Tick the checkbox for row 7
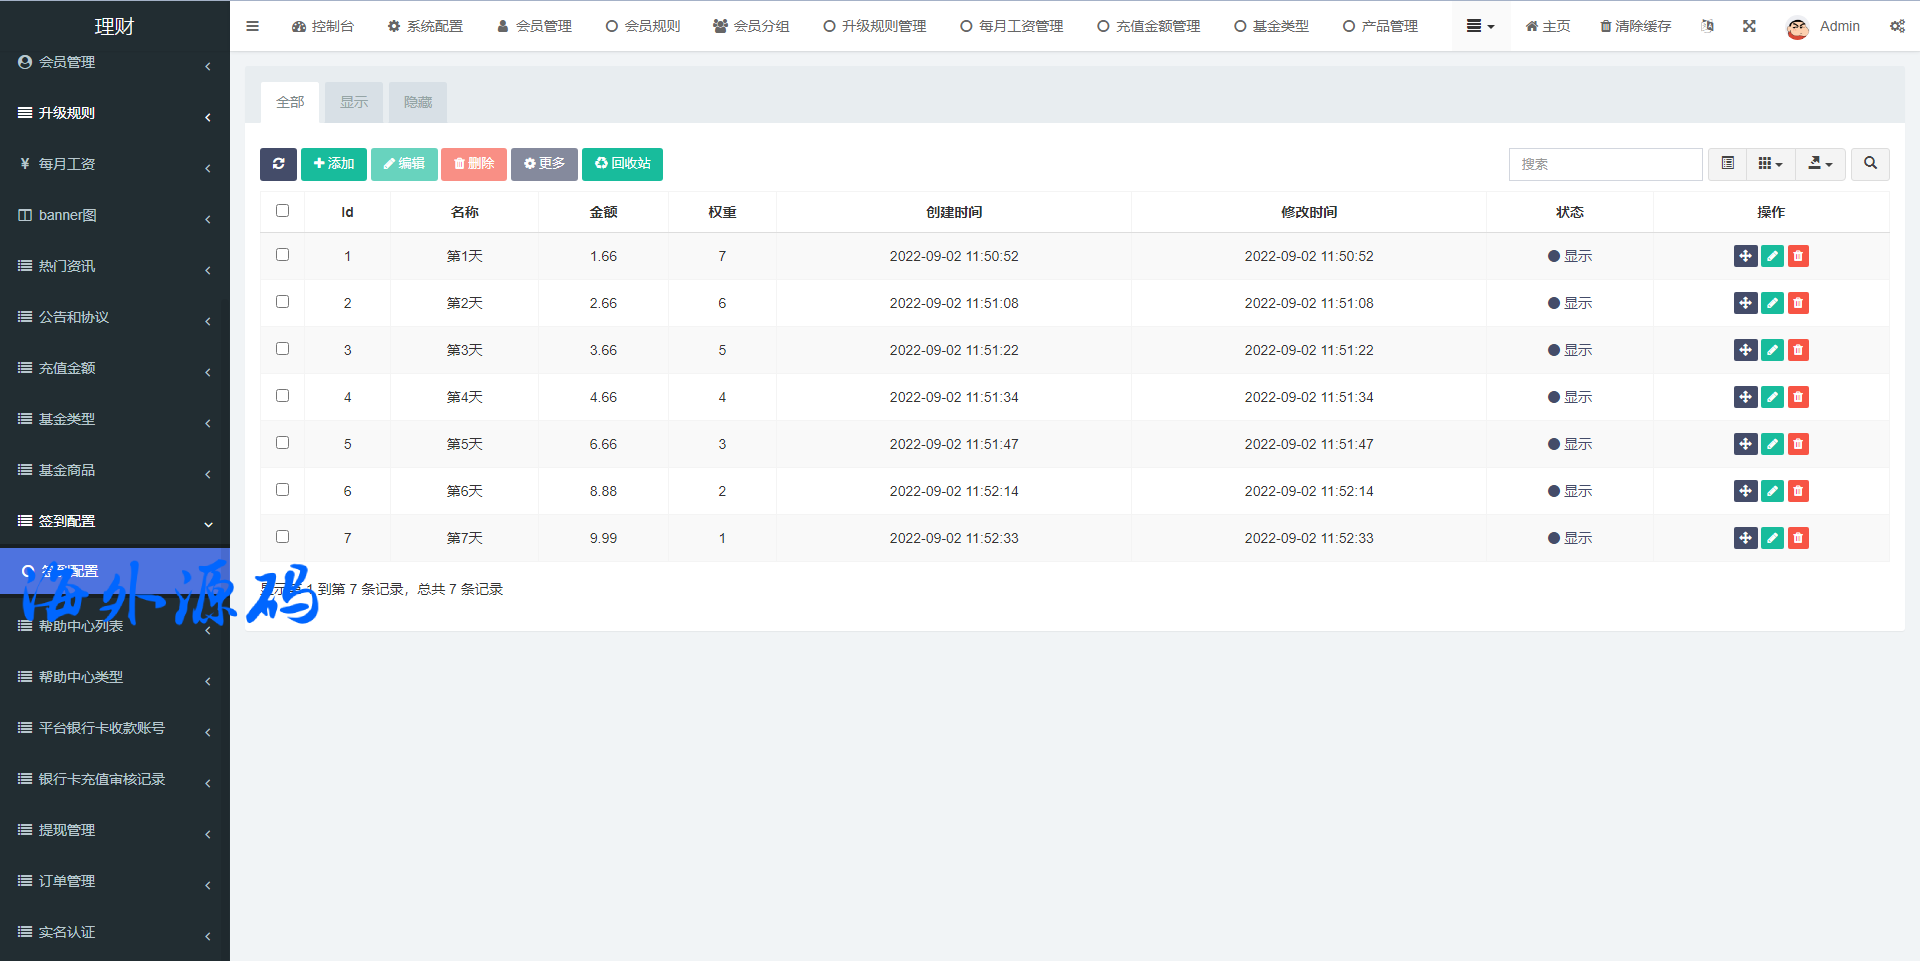 coord(282,537)
